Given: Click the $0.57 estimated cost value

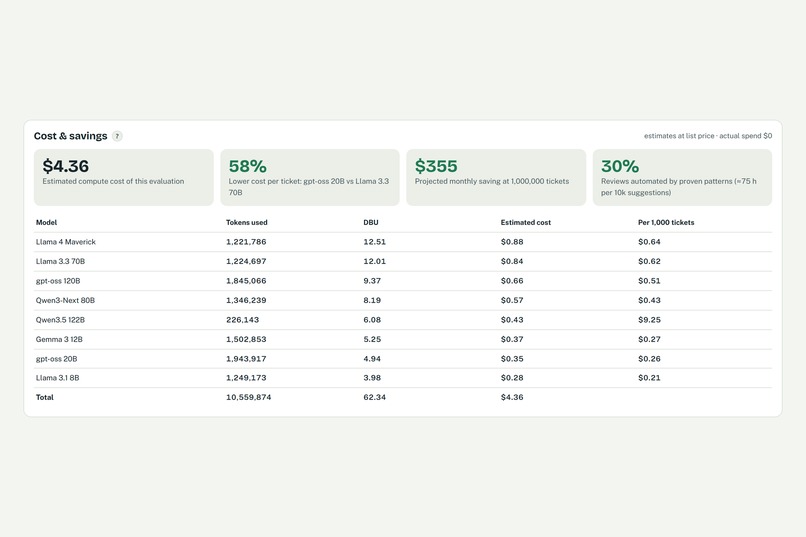Looking at the screenshot, I should pyautogui.click(x=512, y=301).
